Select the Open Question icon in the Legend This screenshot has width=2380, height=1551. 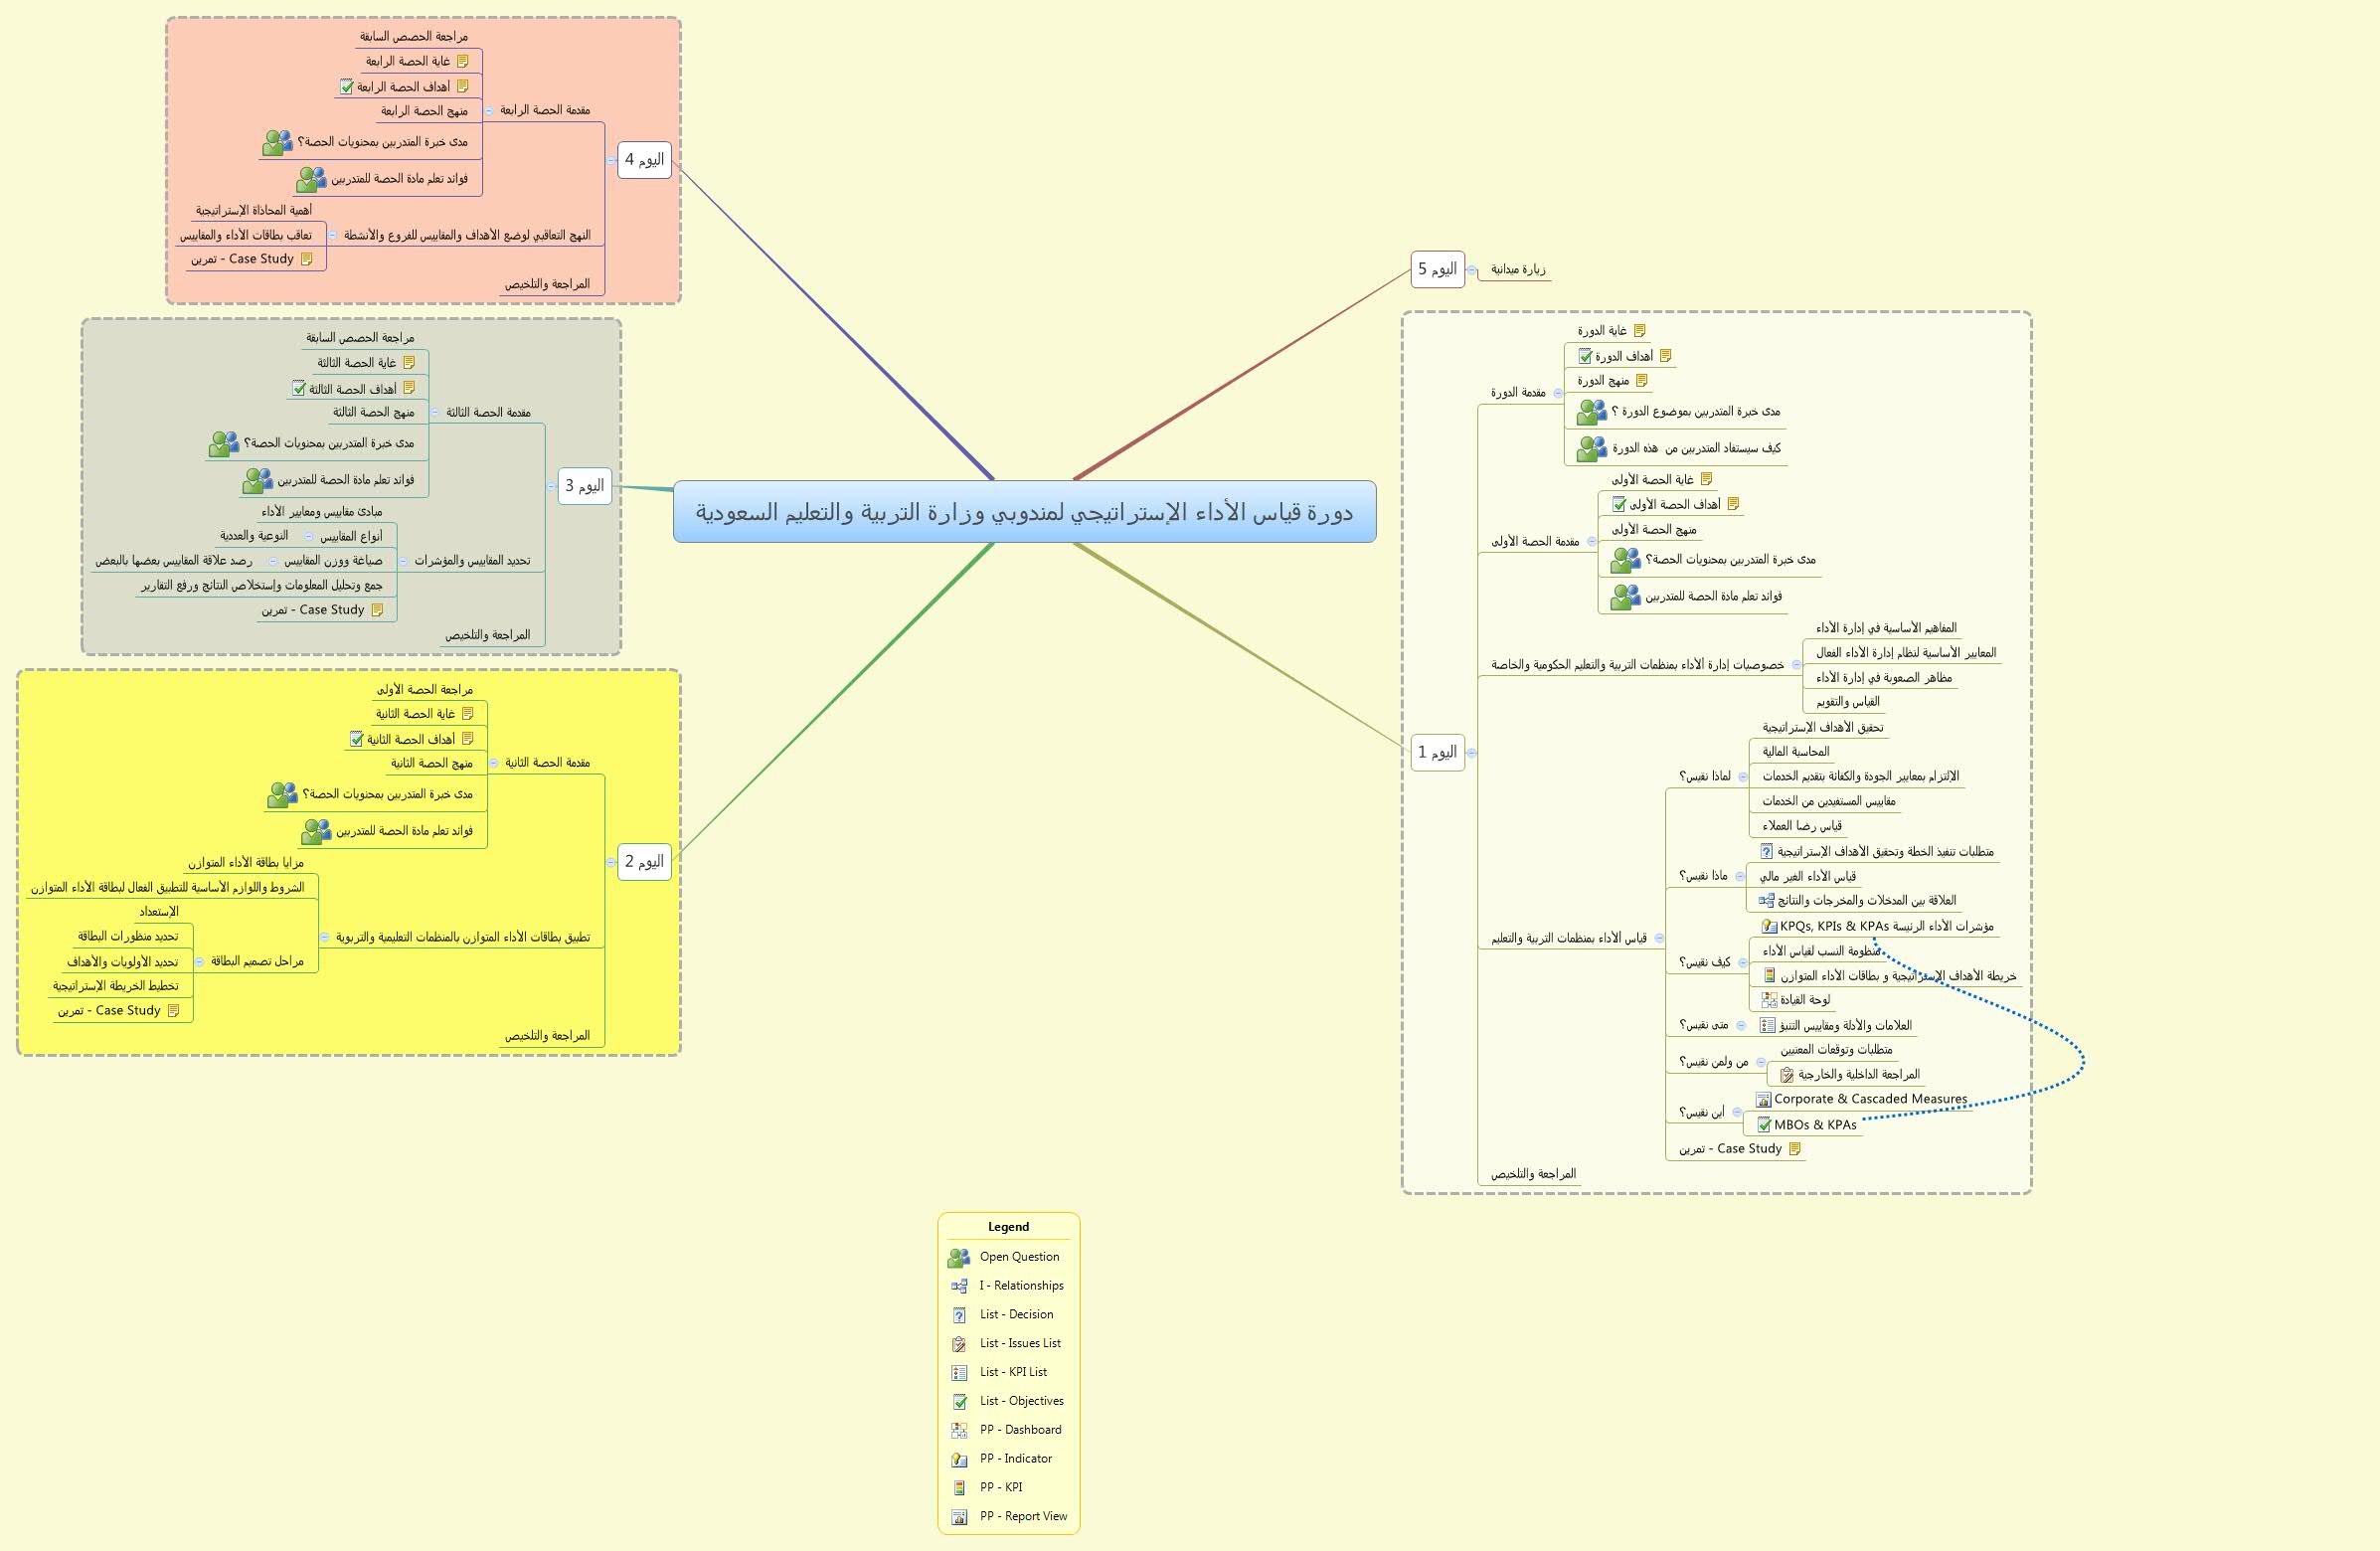click(x=960, y=1257)
